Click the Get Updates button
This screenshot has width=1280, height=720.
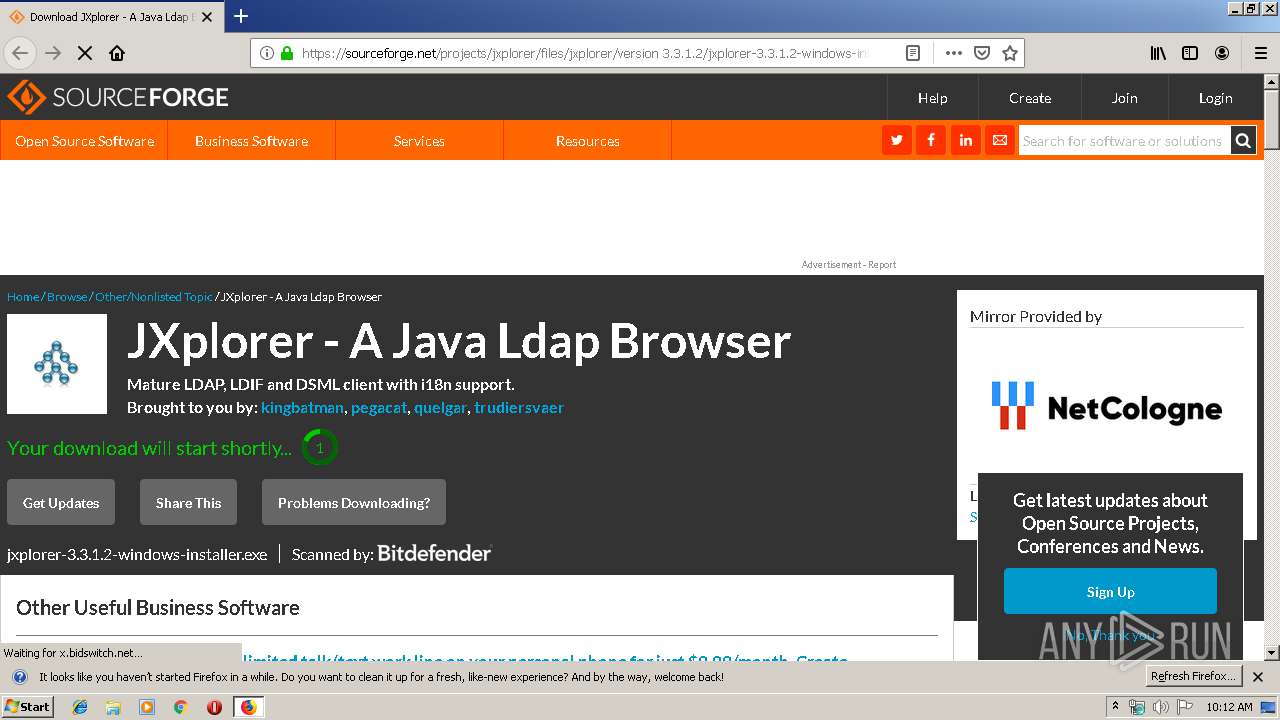61,502
